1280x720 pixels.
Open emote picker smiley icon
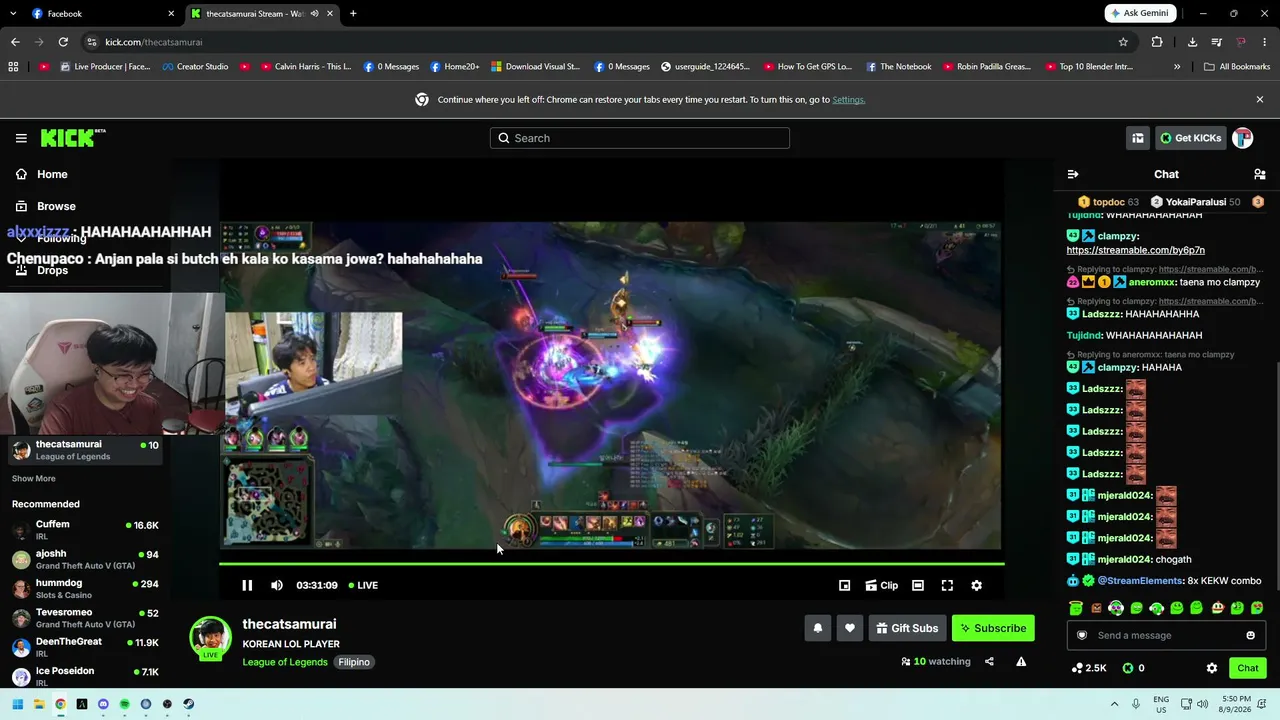1250,635
